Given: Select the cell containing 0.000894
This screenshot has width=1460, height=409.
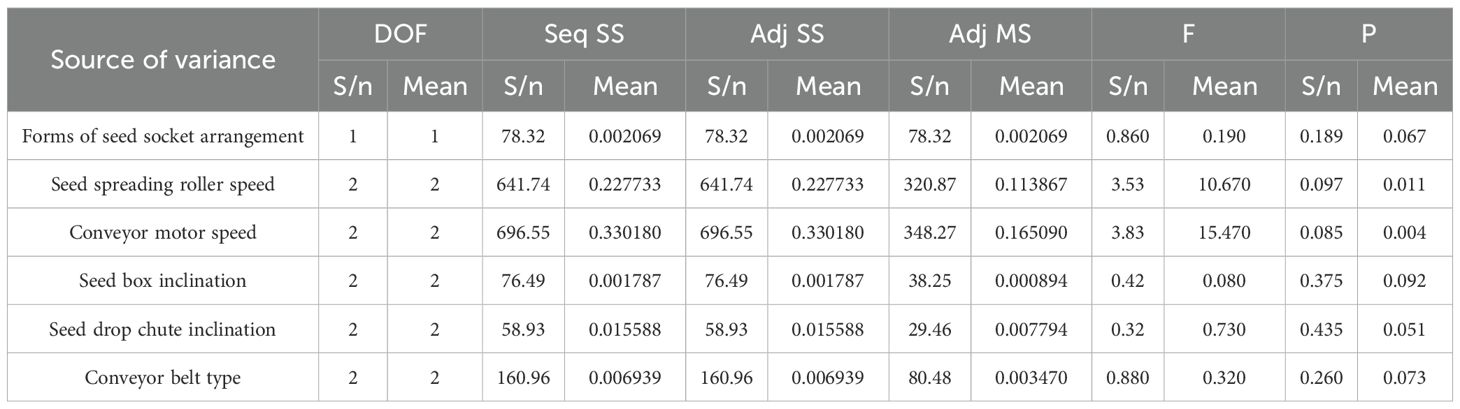Looking at the screenshot, I should (x=1030, y=281).
